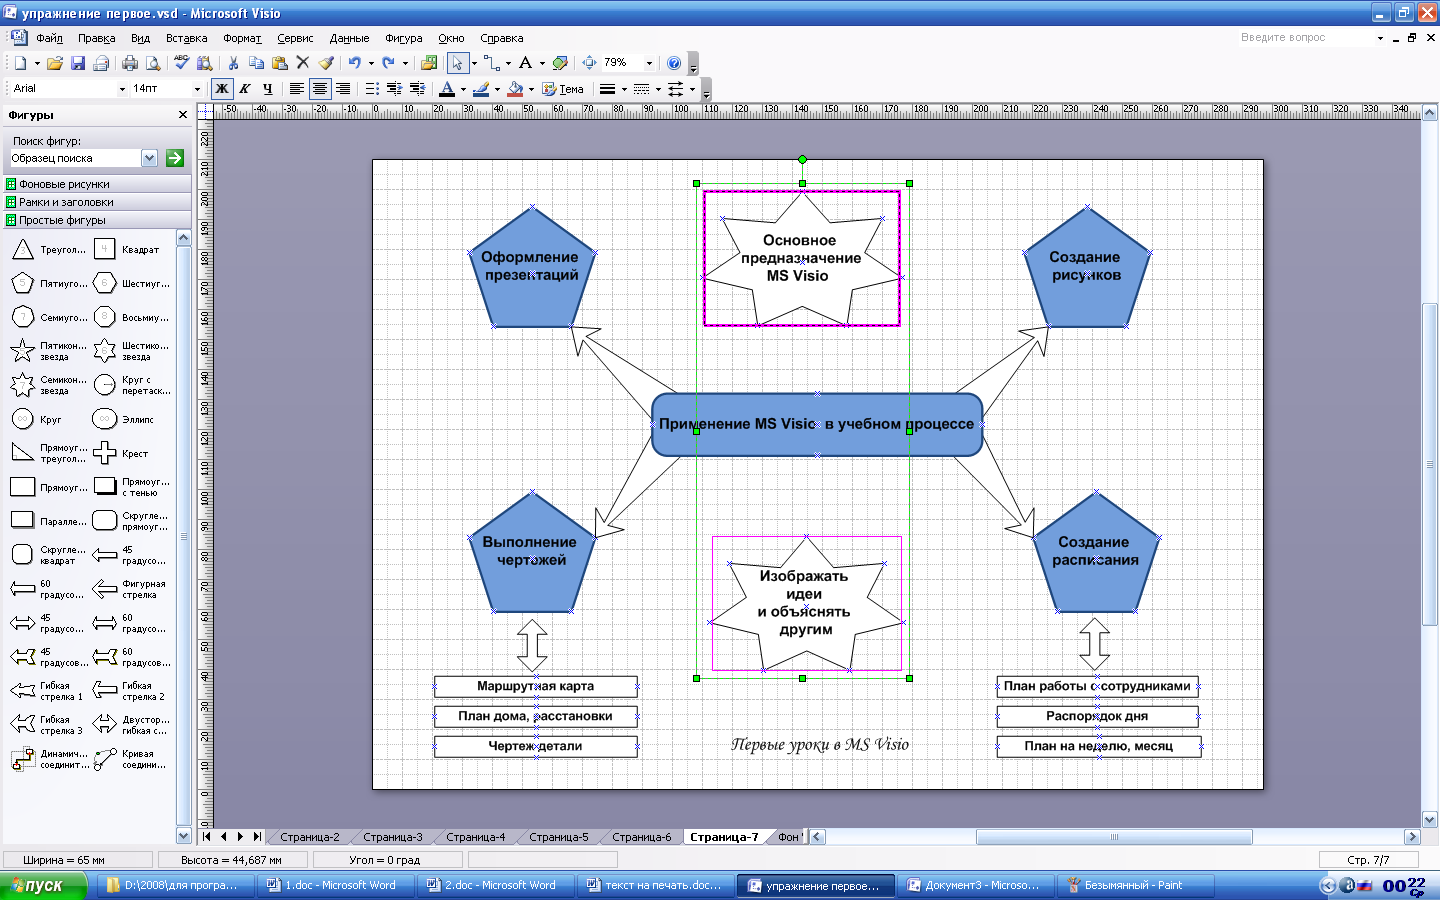1440x900 pixels.
Task: Center-align the text
Action: click(x=320, y=89)
